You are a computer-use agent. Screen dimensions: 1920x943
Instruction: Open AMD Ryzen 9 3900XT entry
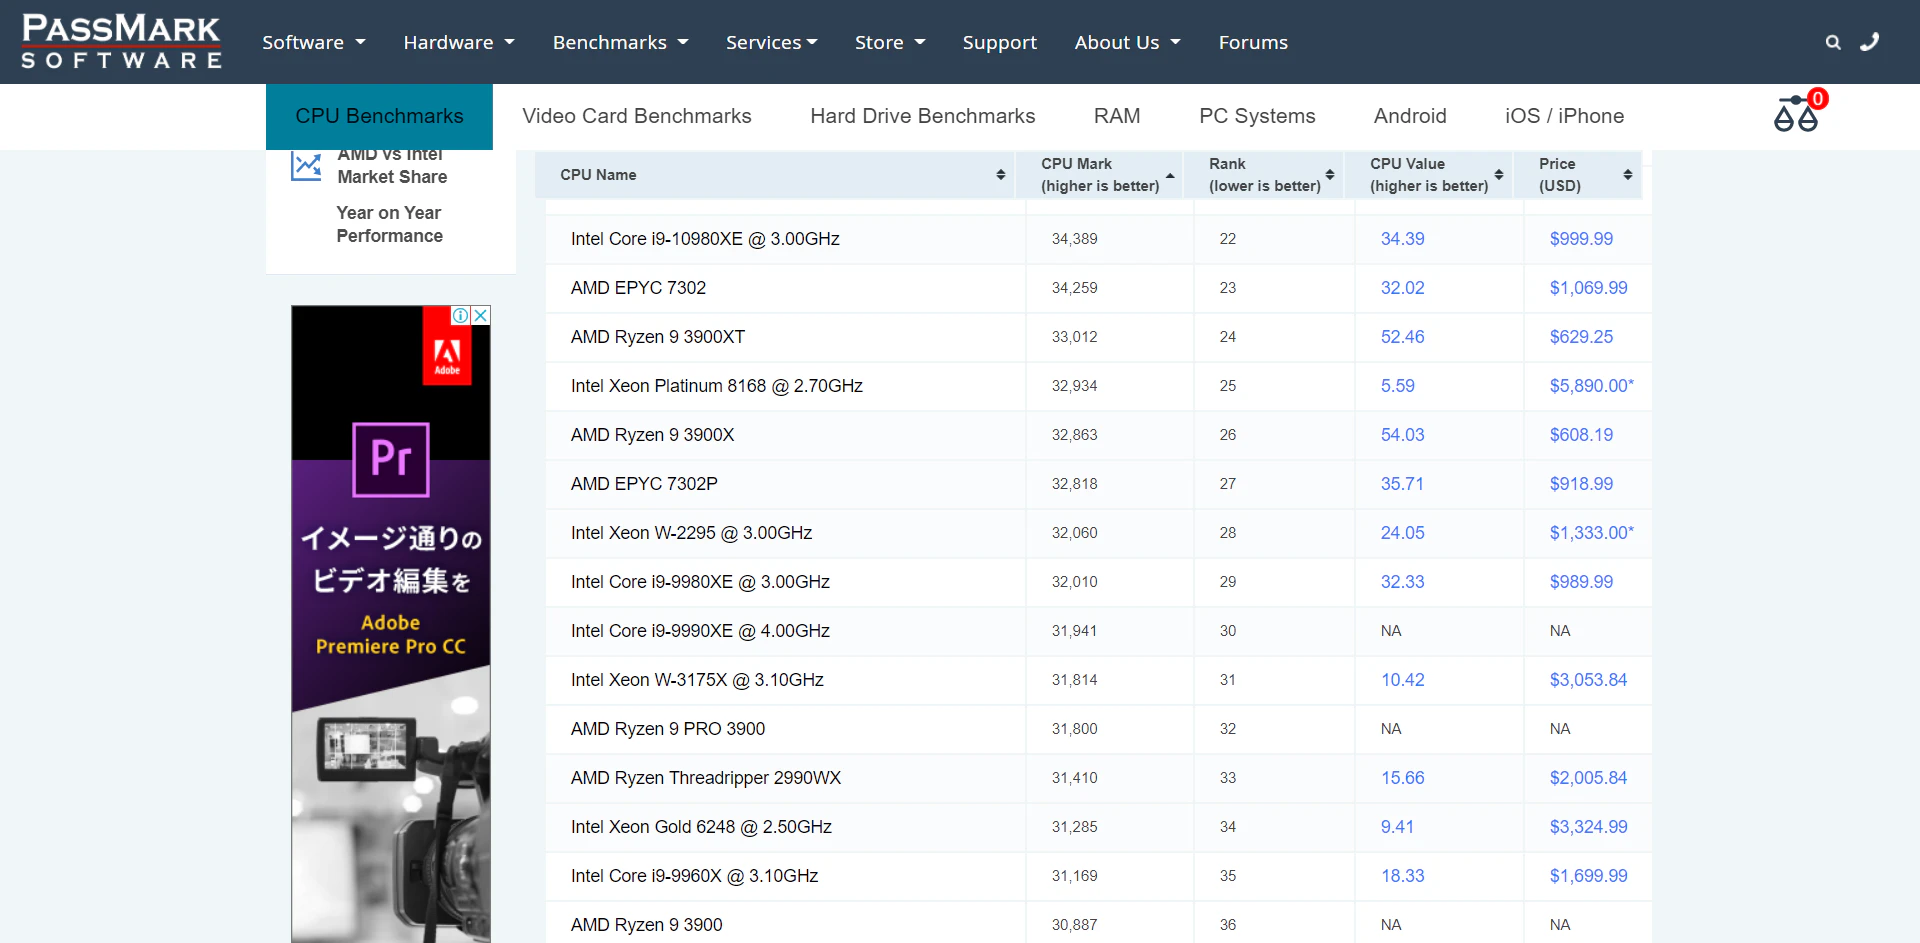(x=658, y=337)
